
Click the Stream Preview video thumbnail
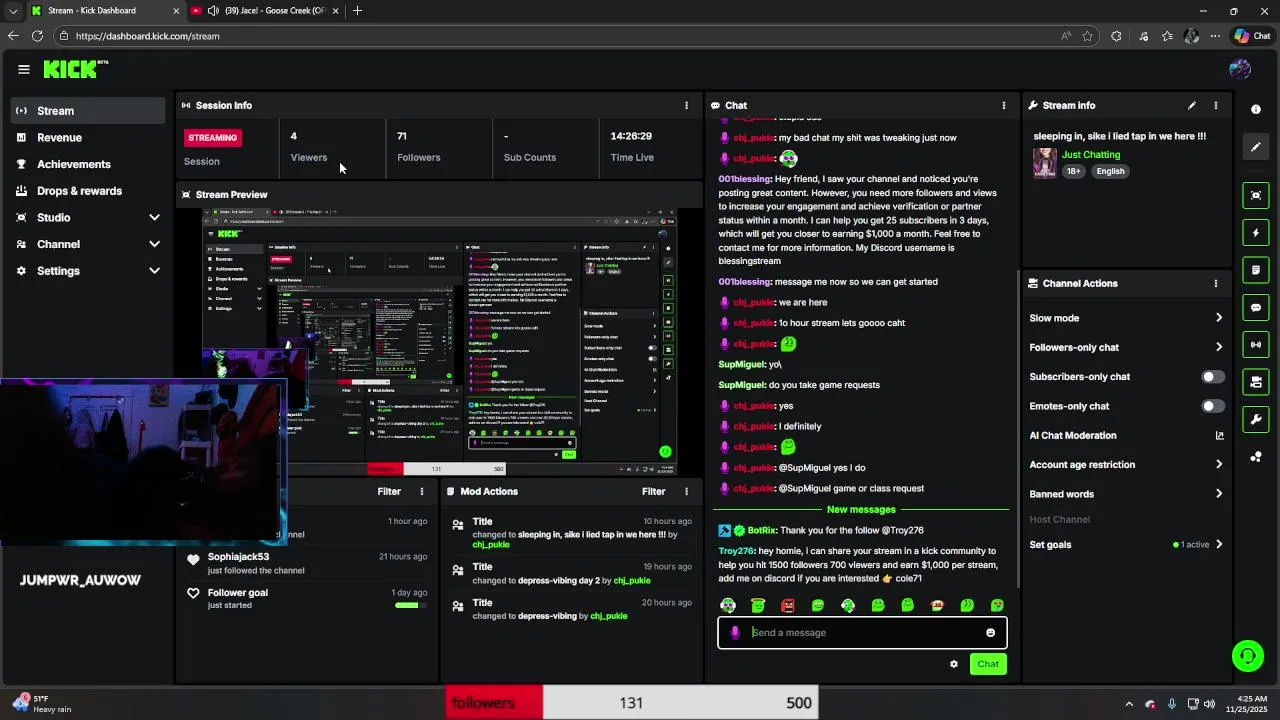coord(439,342)
